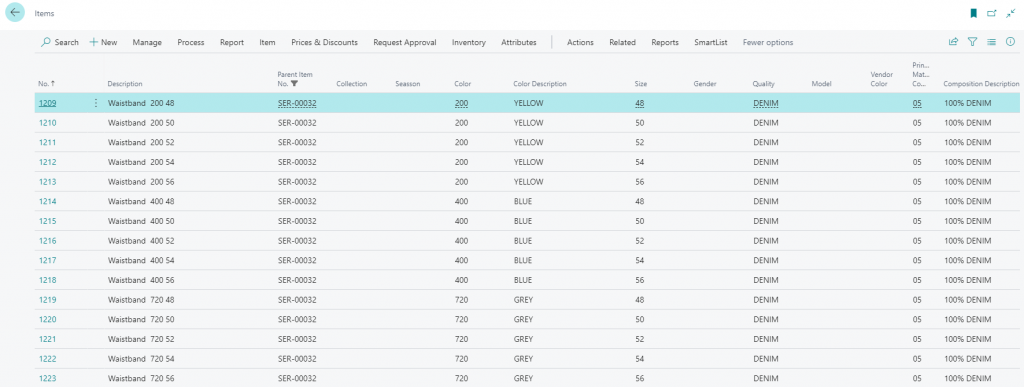Select Waistband 400 48 description cell
This screenshot has height=387, width=1024.
(x=141, y=202)
